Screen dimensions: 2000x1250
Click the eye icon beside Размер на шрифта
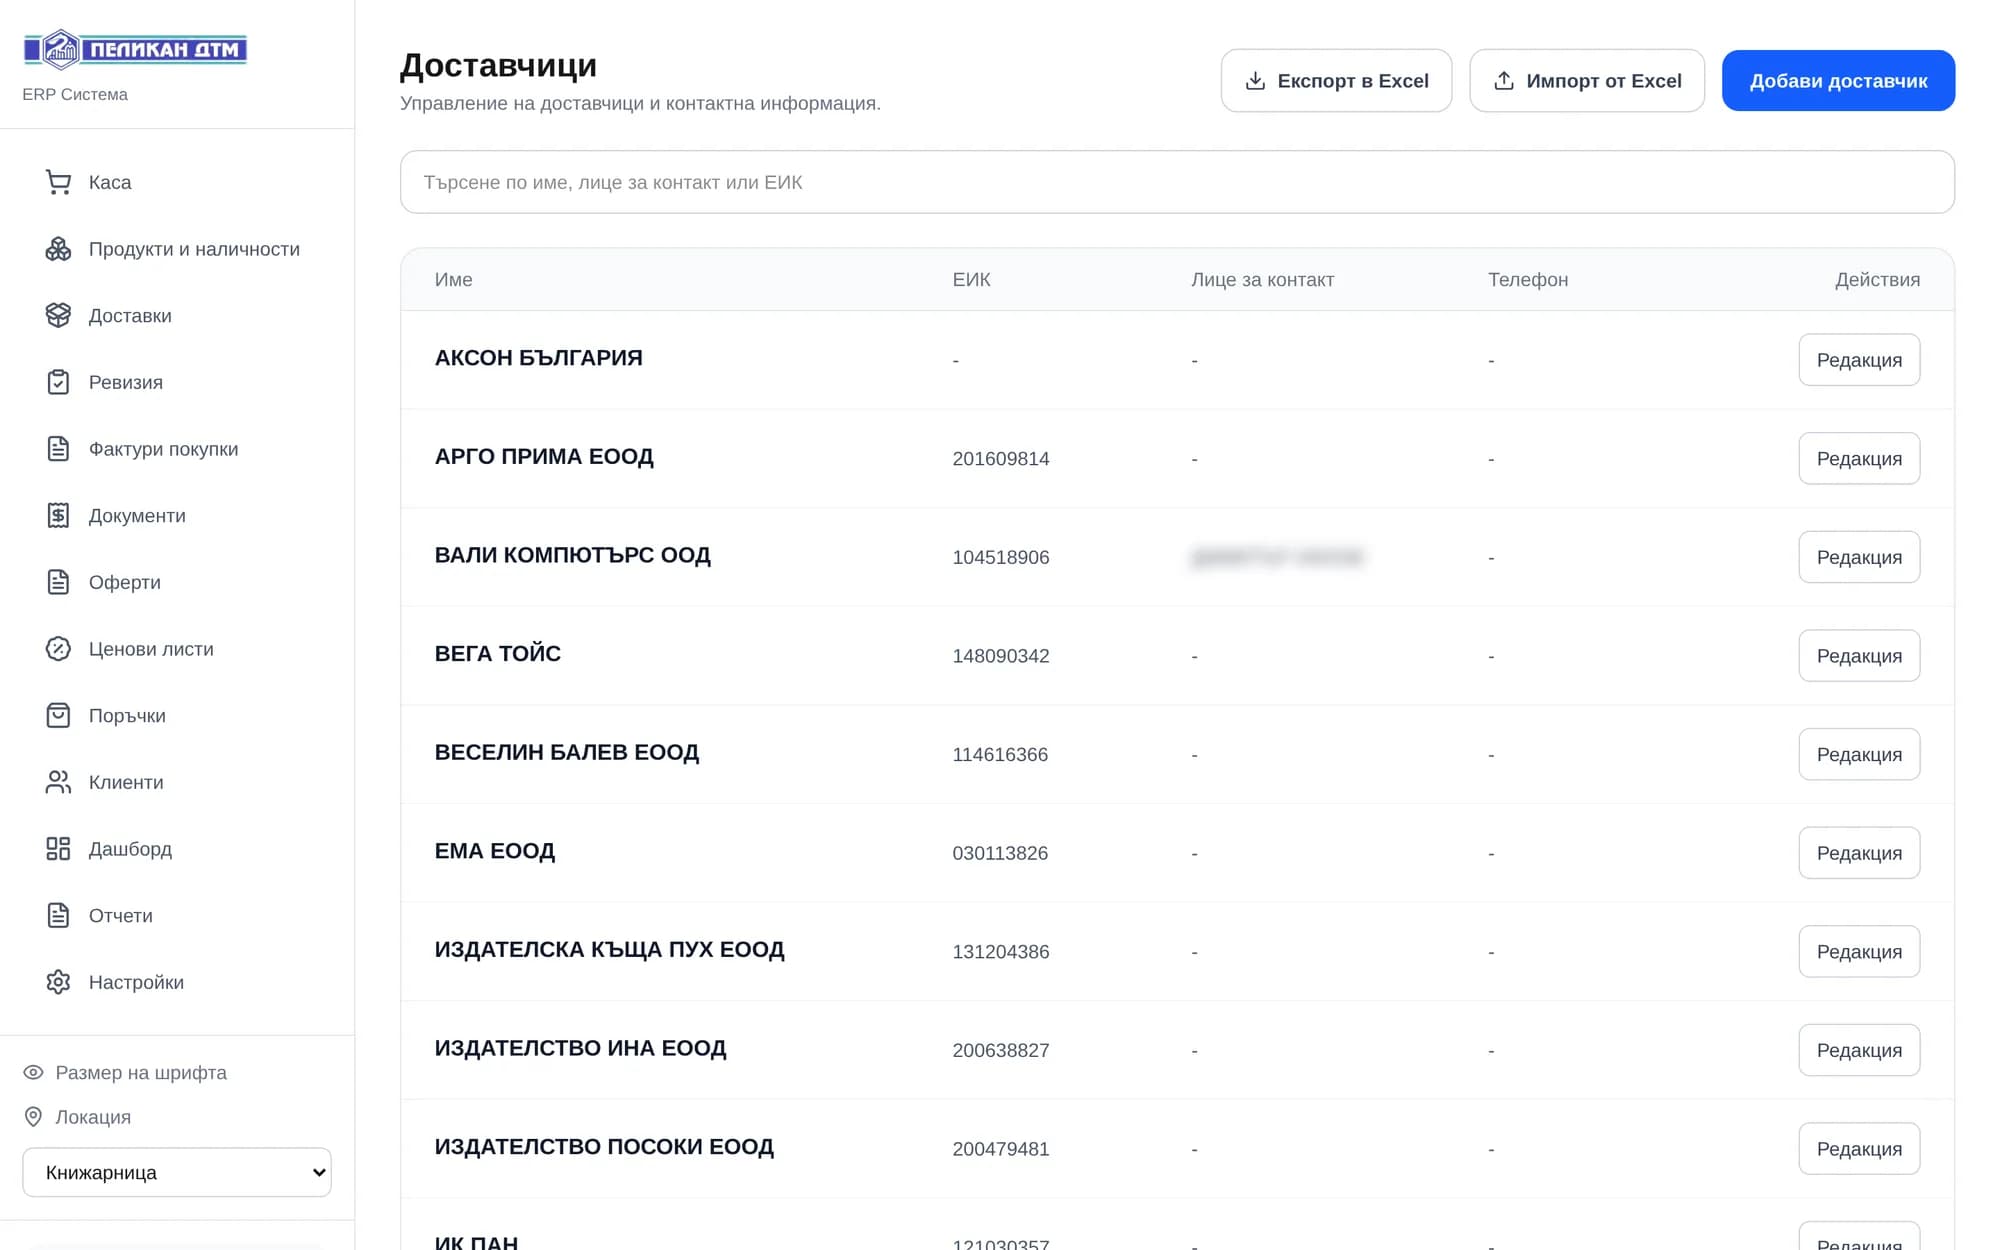pyautogui.click(x=33, y=1073)
